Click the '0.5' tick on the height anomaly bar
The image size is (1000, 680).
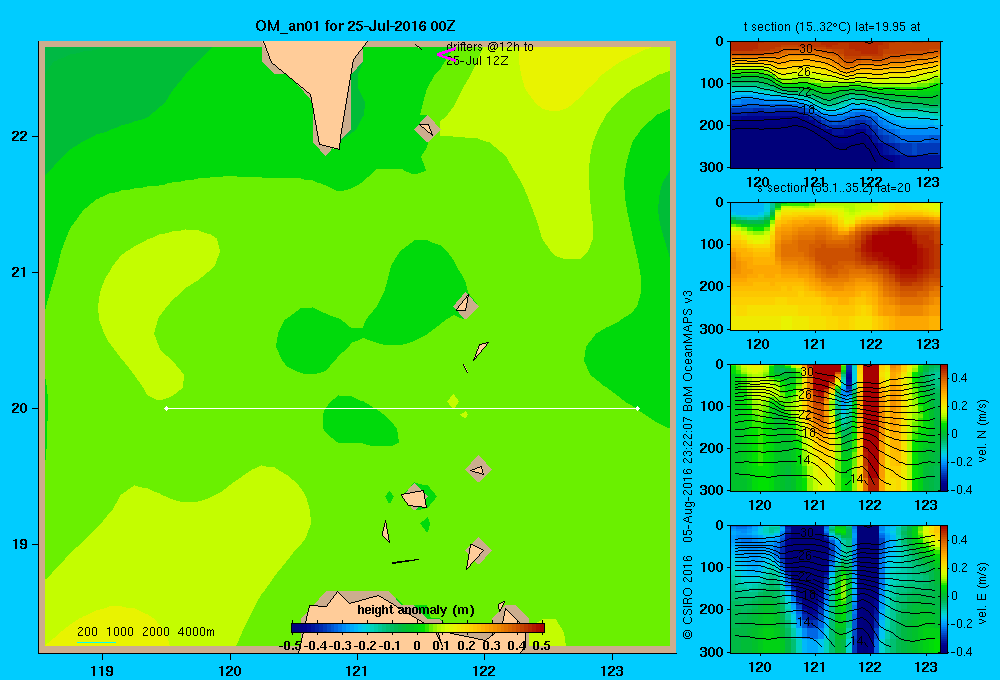point(541,646)
